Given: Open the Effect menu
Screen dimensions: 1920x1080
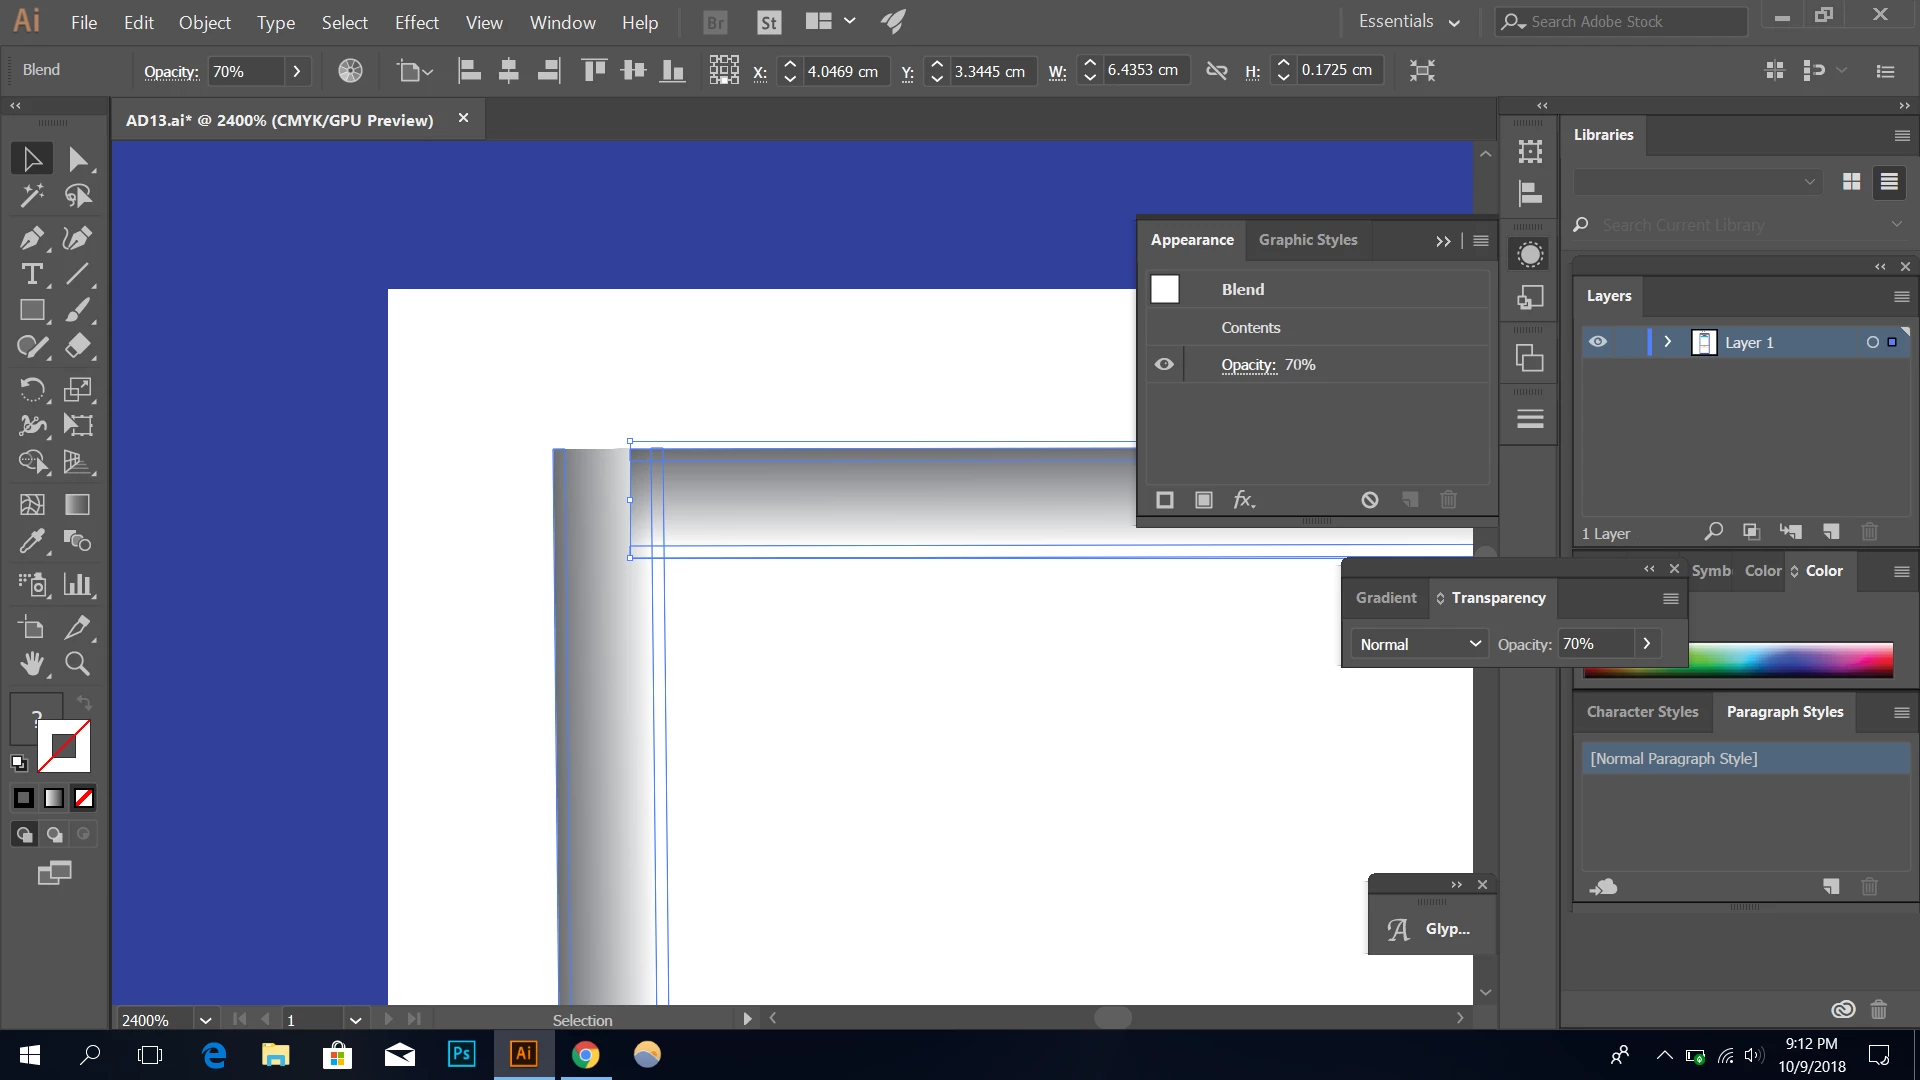Looking at the screenshot, I should 416,22.
